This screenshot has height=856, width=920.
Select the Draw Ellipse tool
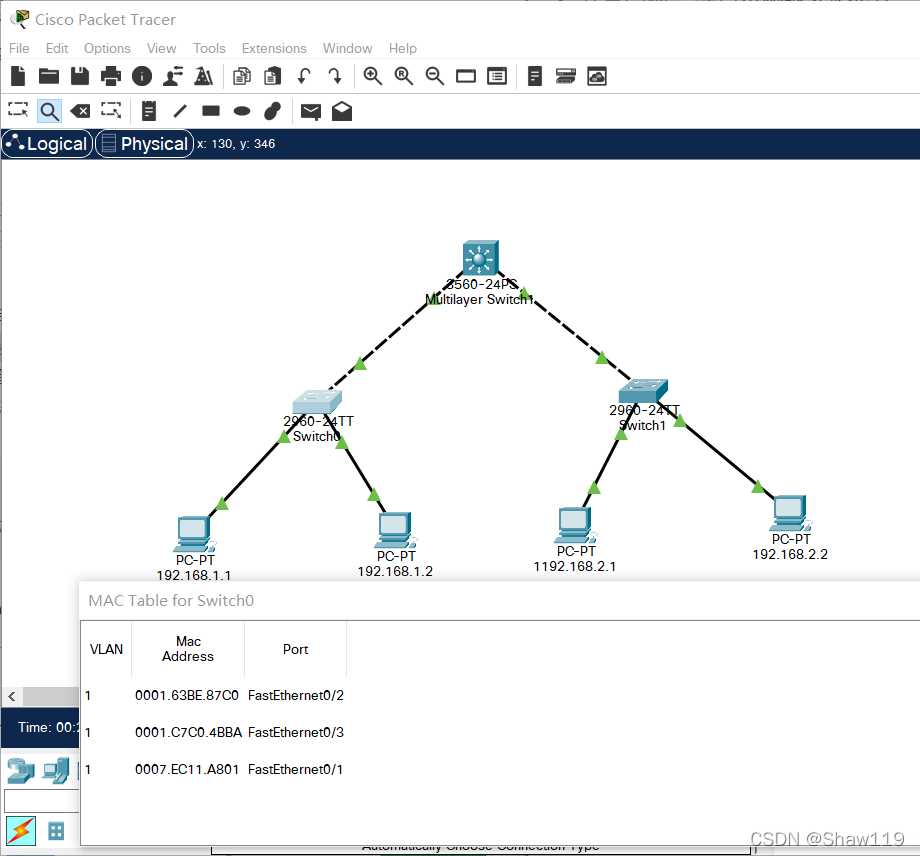[x=242, y=111]
